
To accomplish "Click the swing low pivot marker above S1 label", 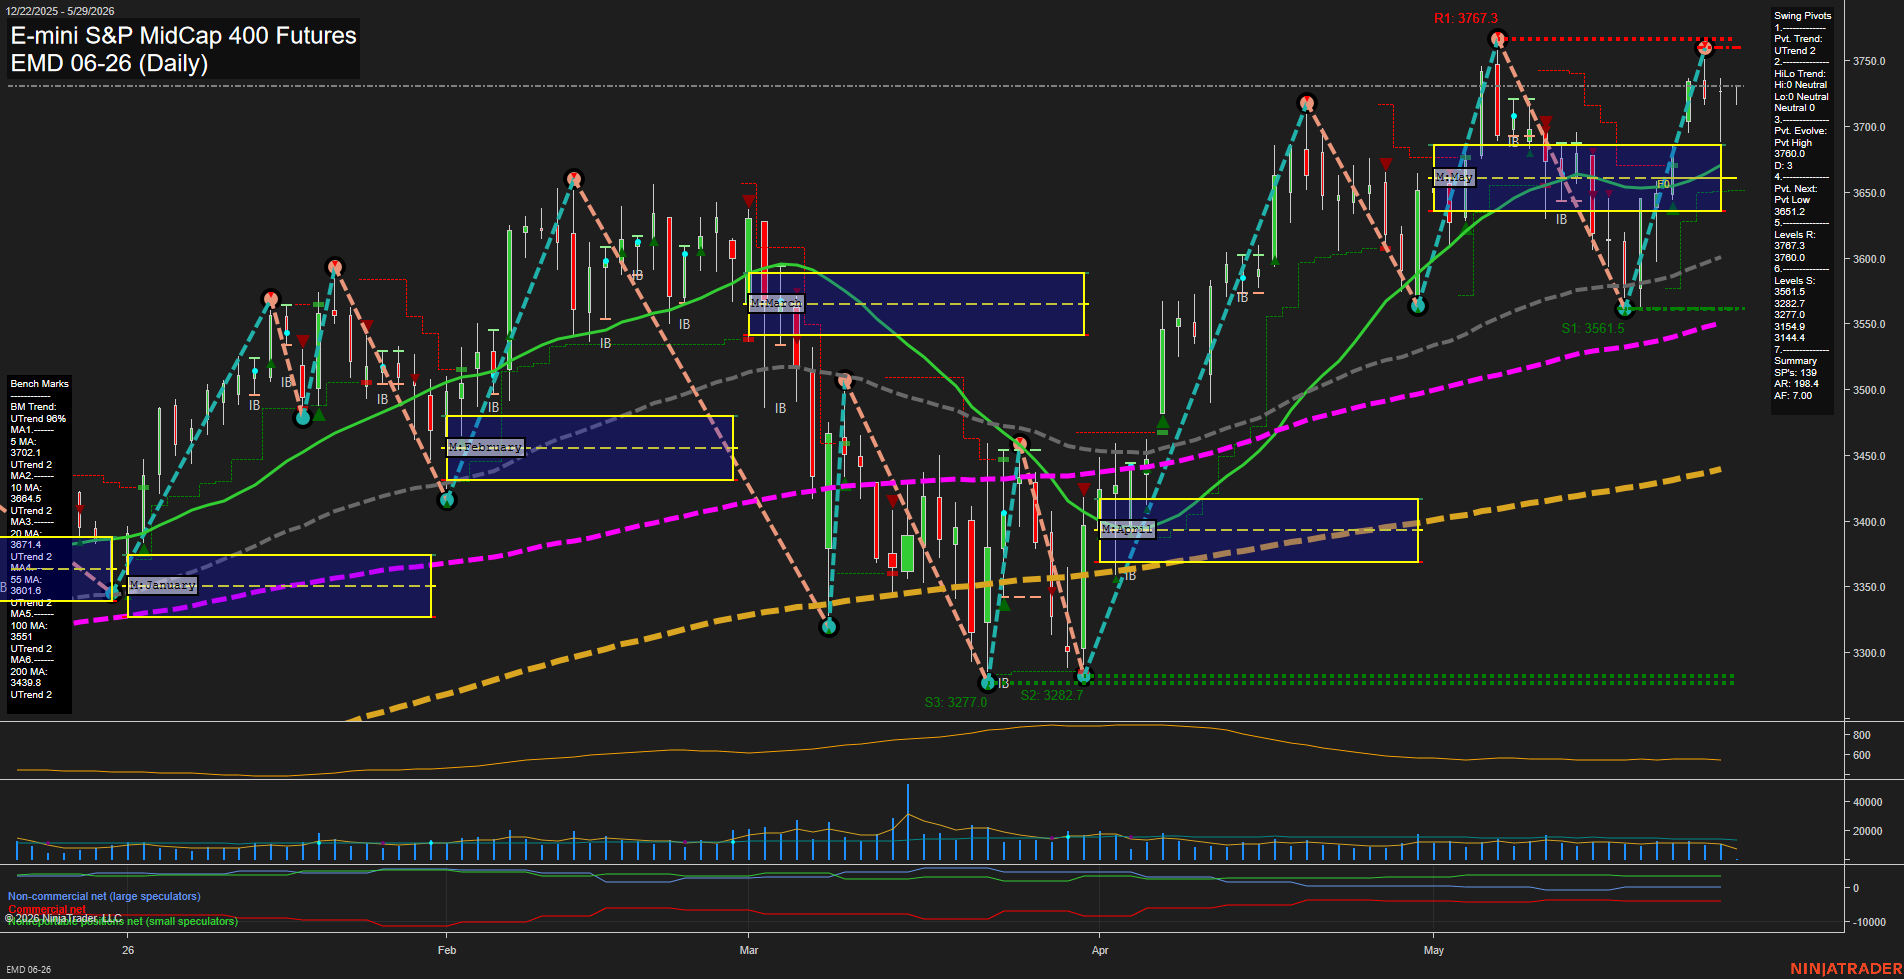I will tap(1624, 309).
